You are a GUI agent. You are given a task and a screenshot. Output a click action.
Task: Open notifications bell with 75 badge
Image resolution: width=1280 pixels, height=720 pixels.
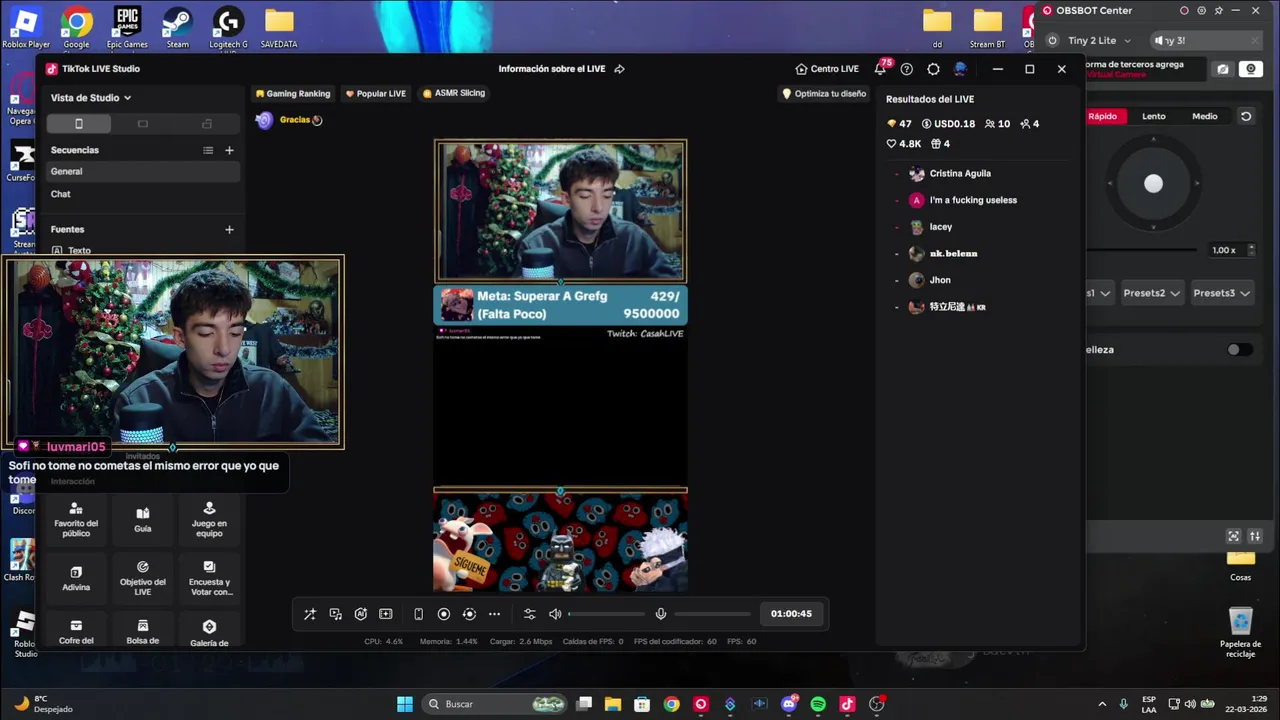880,68
